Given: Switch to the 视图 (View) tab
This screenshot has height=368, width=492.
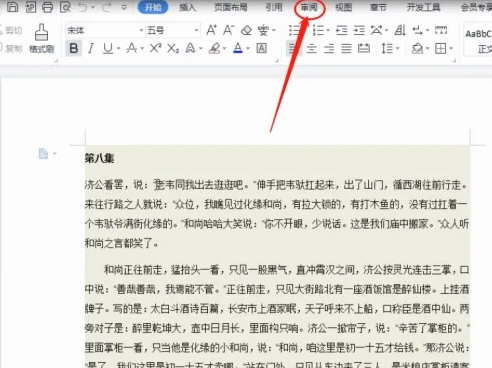Looking at the screenshot, I should tap(343, 7).
